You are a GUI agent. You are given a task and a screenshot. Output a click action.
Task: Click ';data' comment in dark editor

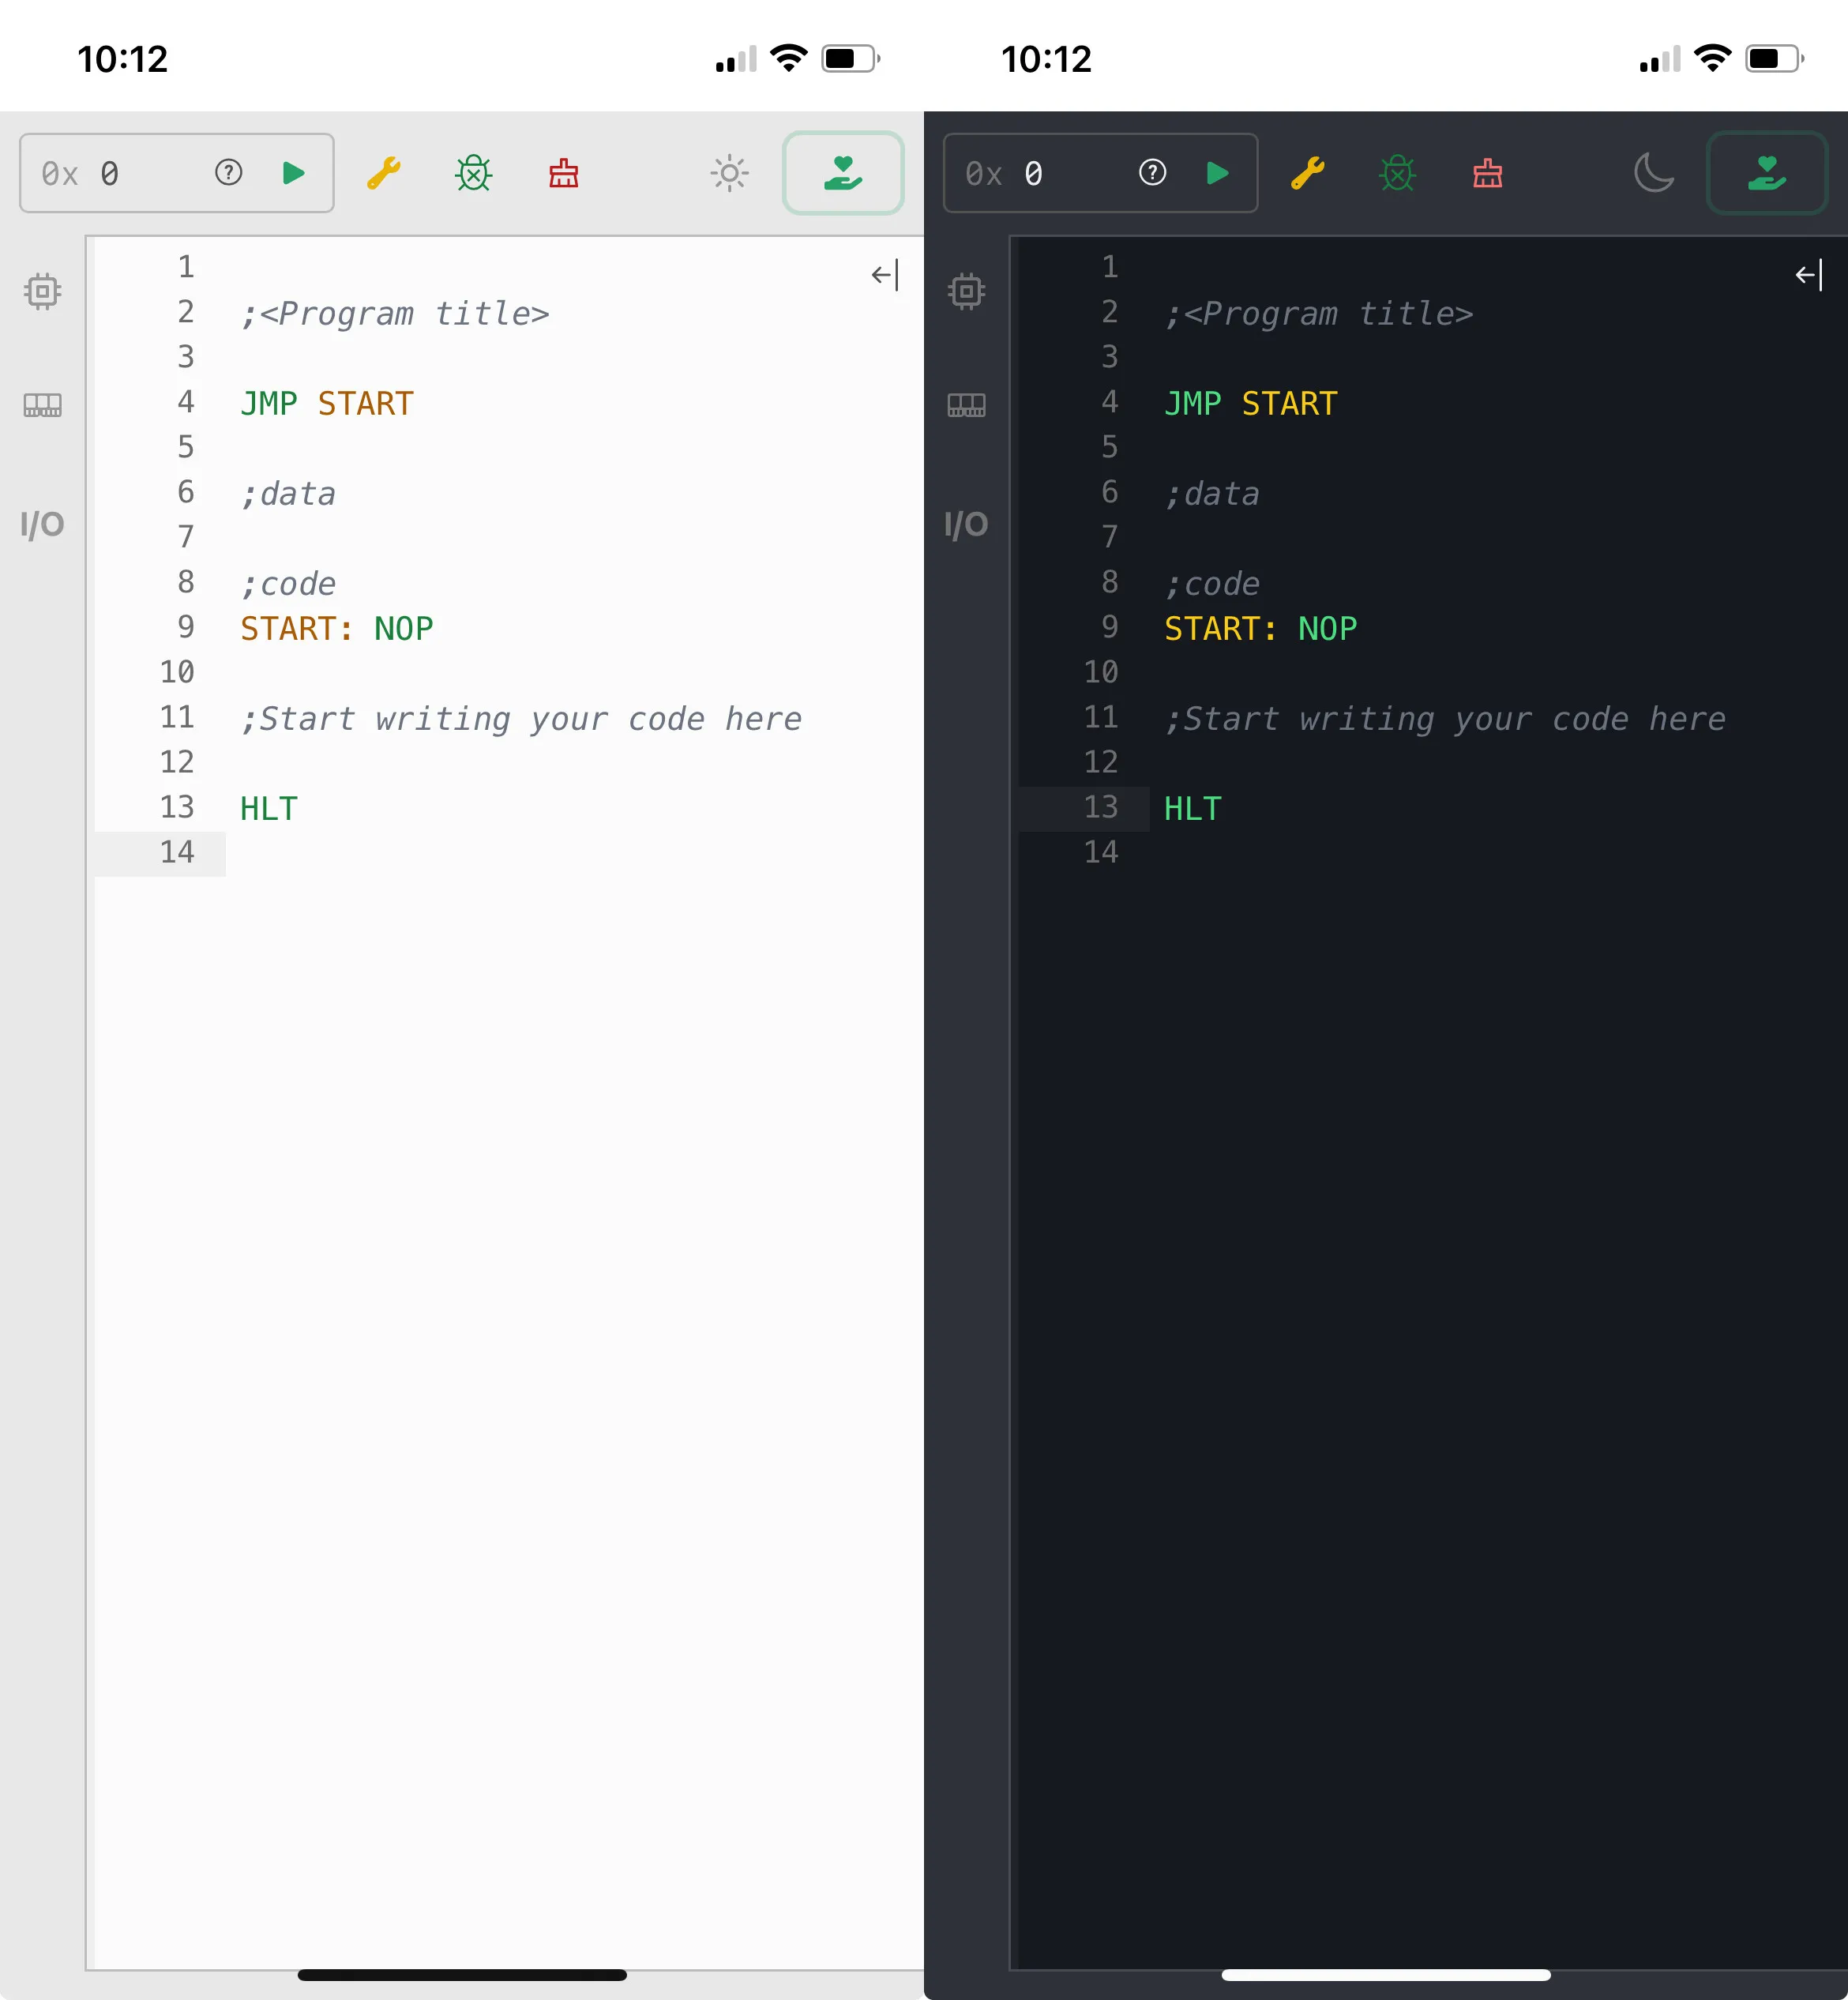coord(1212,494)
